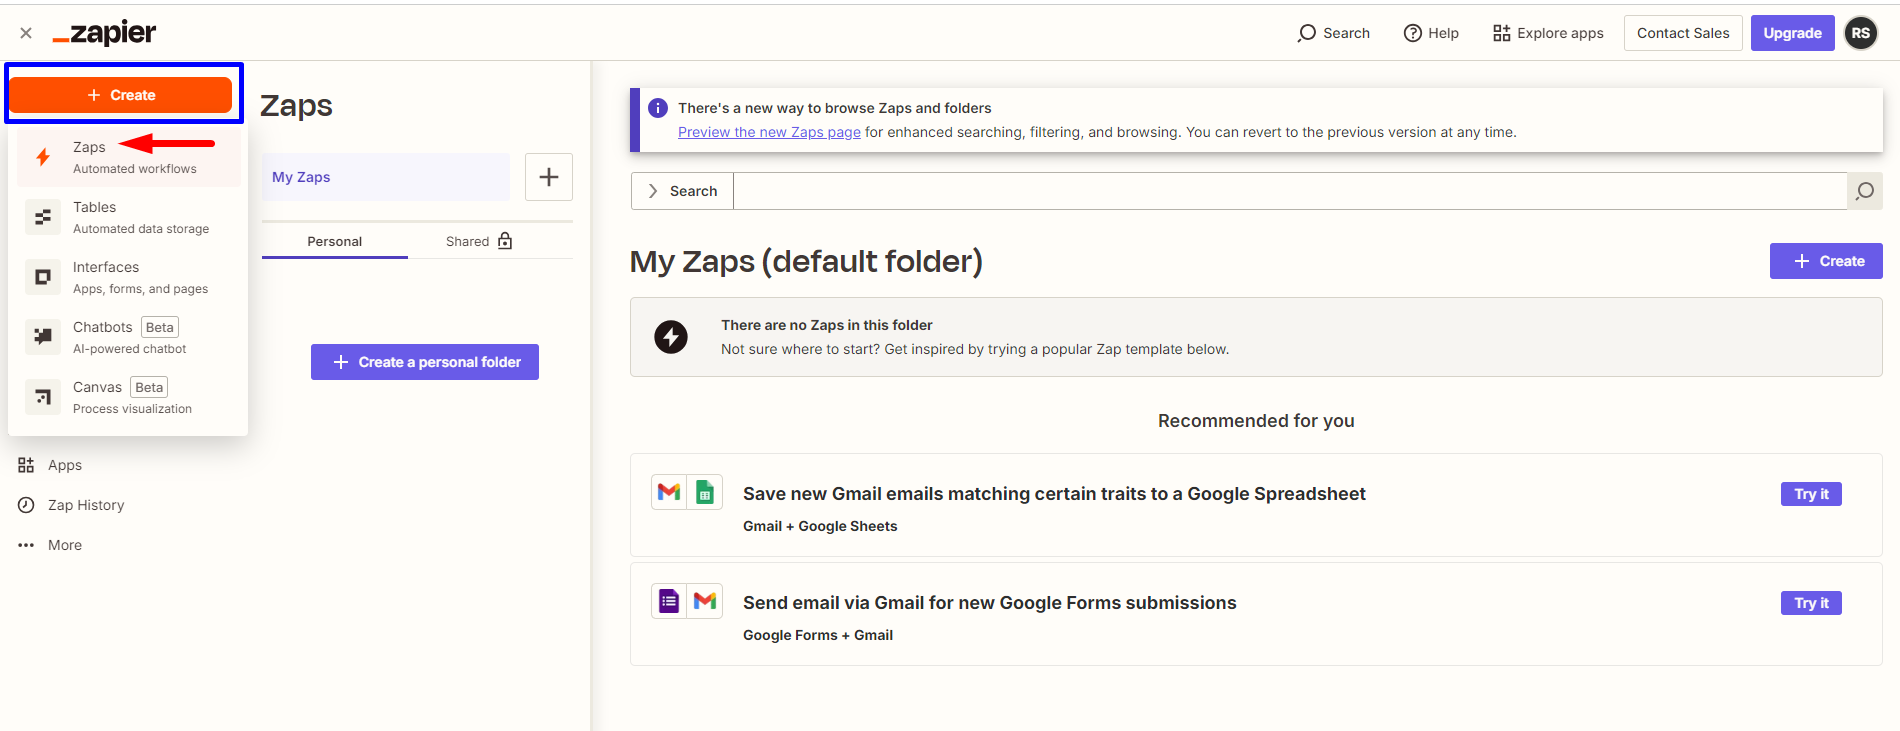The width and height of the screenshot is (1900, 731).
Task: Click Contact Sales button
Action: [1683, 33]
